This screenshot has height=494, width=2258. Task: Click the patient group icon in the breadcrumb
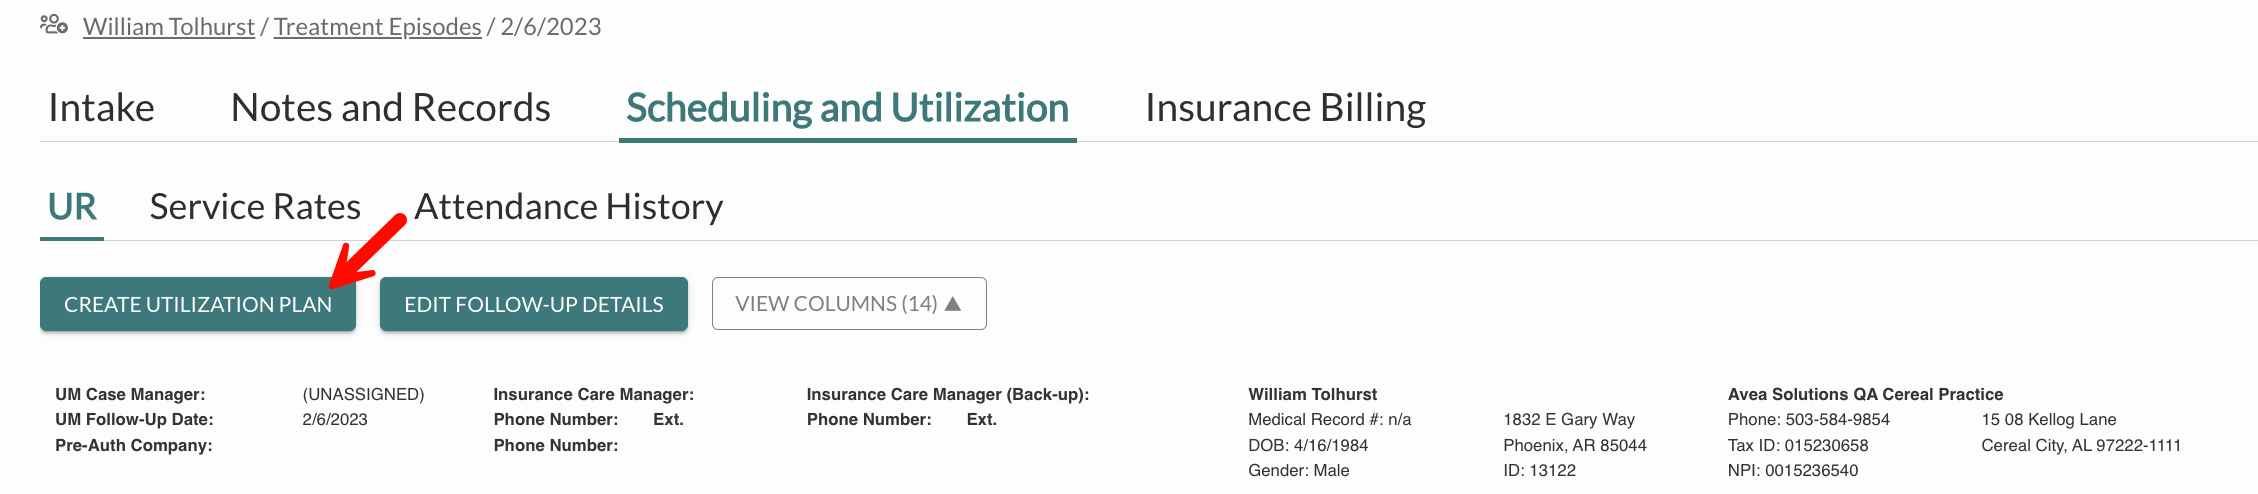[54, 25]
